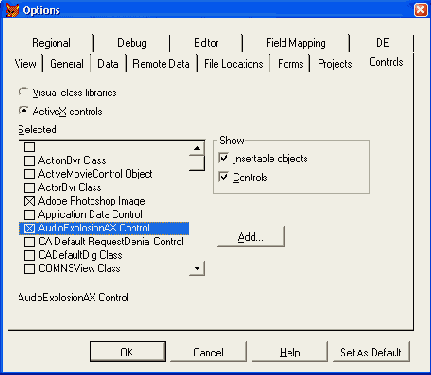Image resolution: width=431 pixels, height=375 pixels.
Task: Check CA Default RequestDenial Control checkbox
Action: click(x=29, y=242)
